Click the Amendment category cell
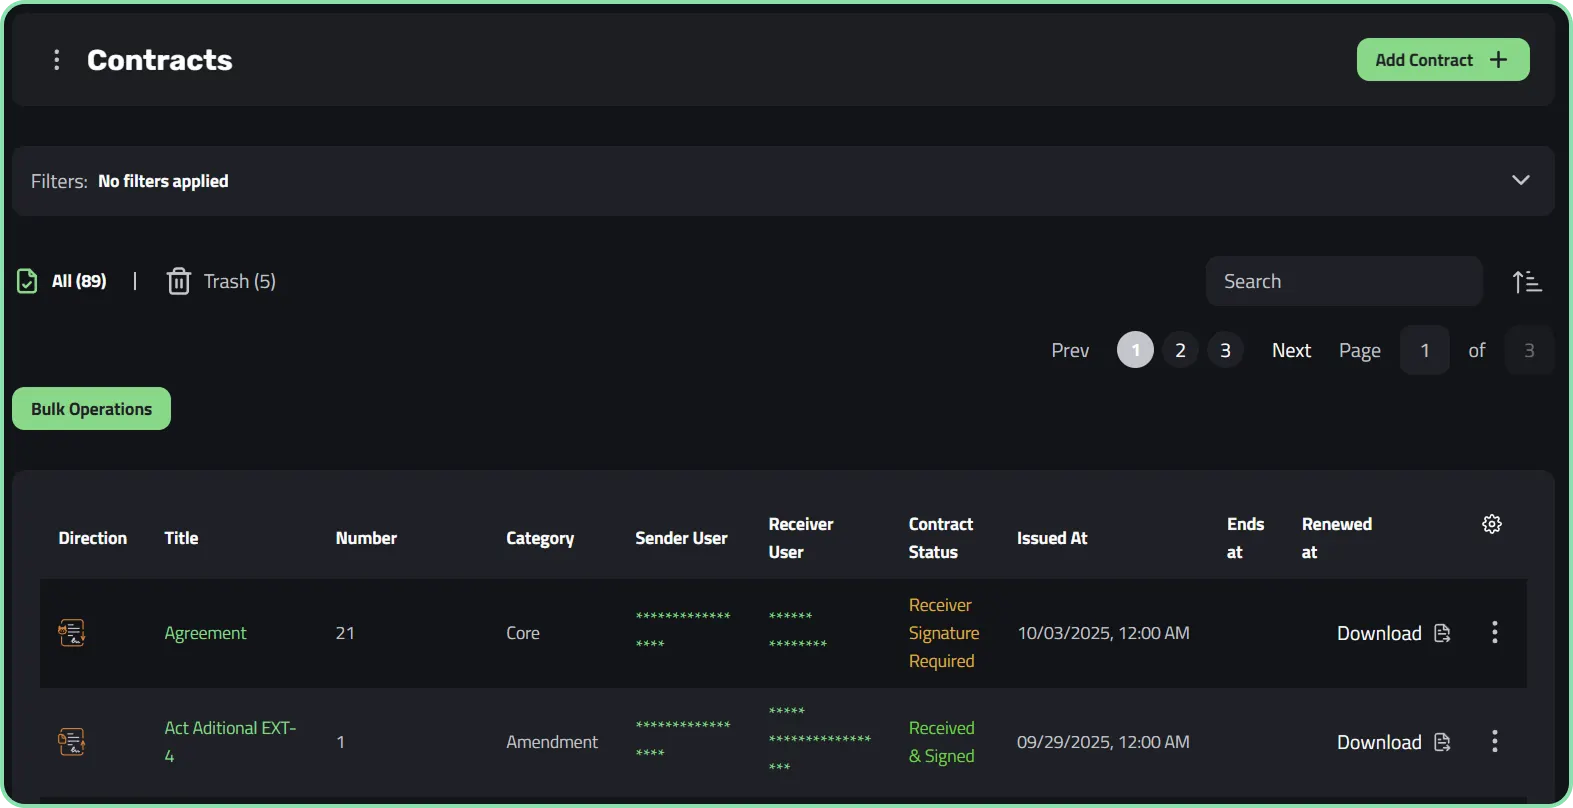This screenshot has width=1573, height=808. coord(552,742)
